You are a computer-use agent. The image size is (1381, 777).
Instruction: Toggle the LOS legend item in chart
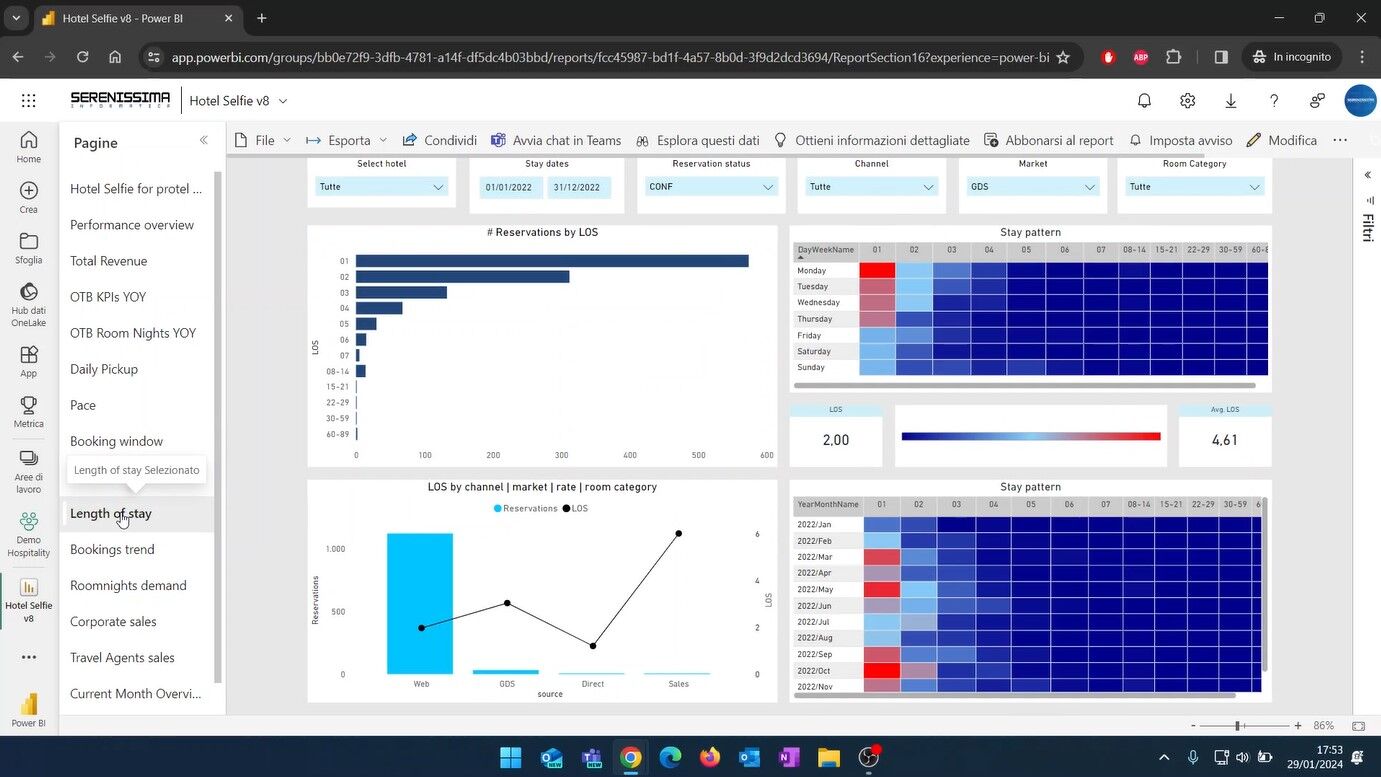(x=573, y=508)
